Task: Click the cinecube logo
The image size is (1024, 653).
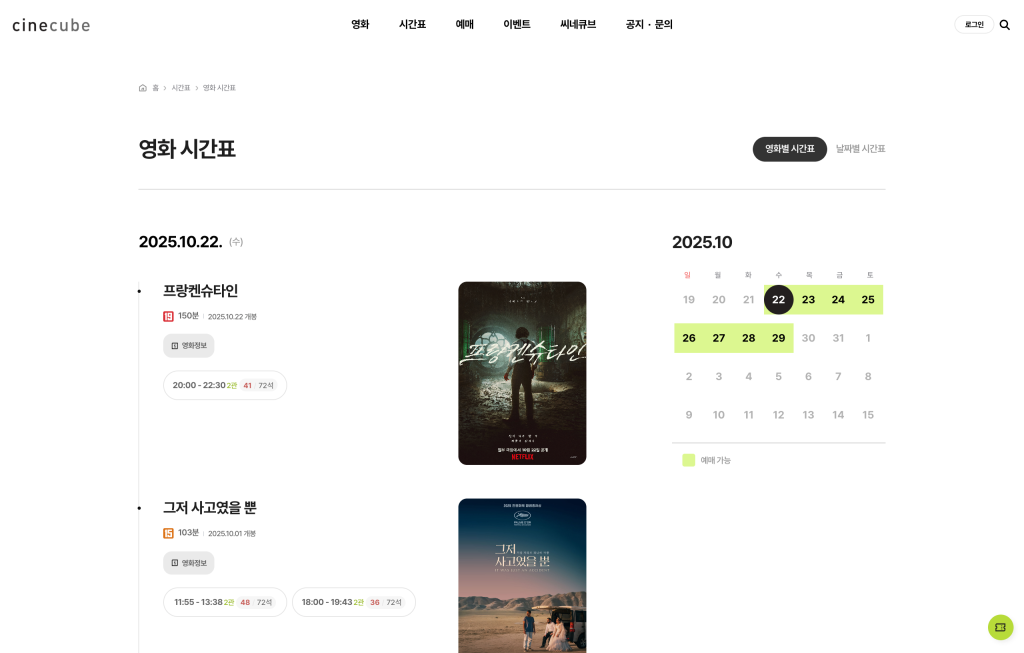Action: coord(51,25)
